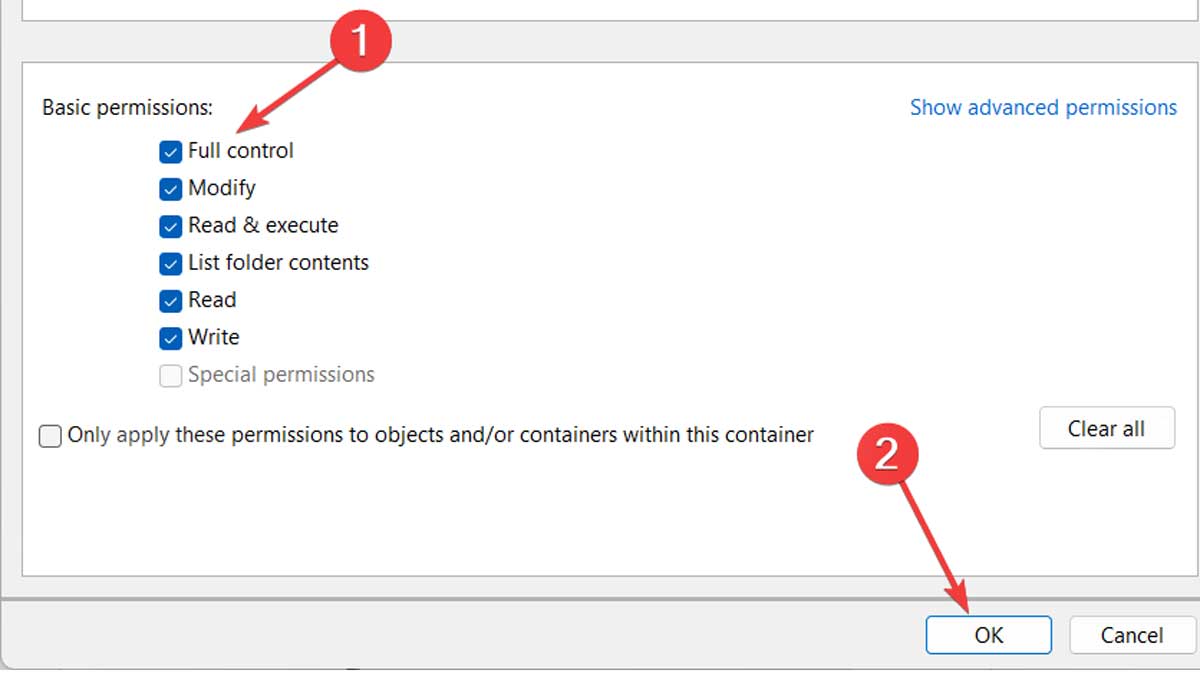This screenshot has width=1200, height=673.
Task: Re-enable the Modify permission
Action: click(x=170, y=188)
